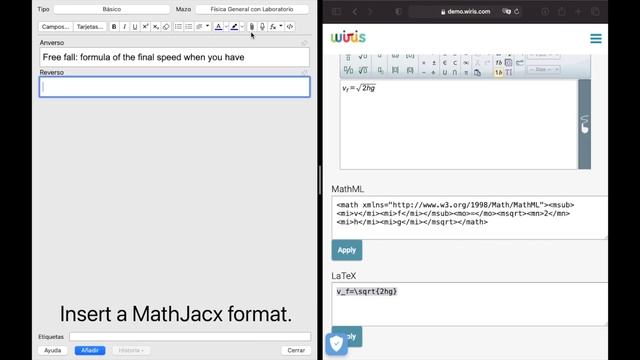Open Safari downloads icon
The height and width of the screenshot is (360, 640).
click(x=545, y=11)
